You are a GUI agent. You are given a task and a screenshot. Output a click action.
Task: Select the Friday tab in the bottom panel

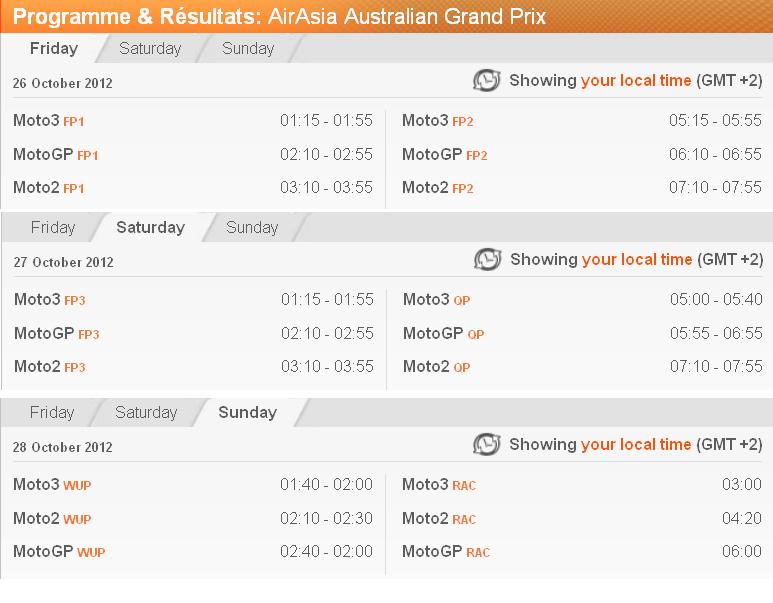click(52, 412)
